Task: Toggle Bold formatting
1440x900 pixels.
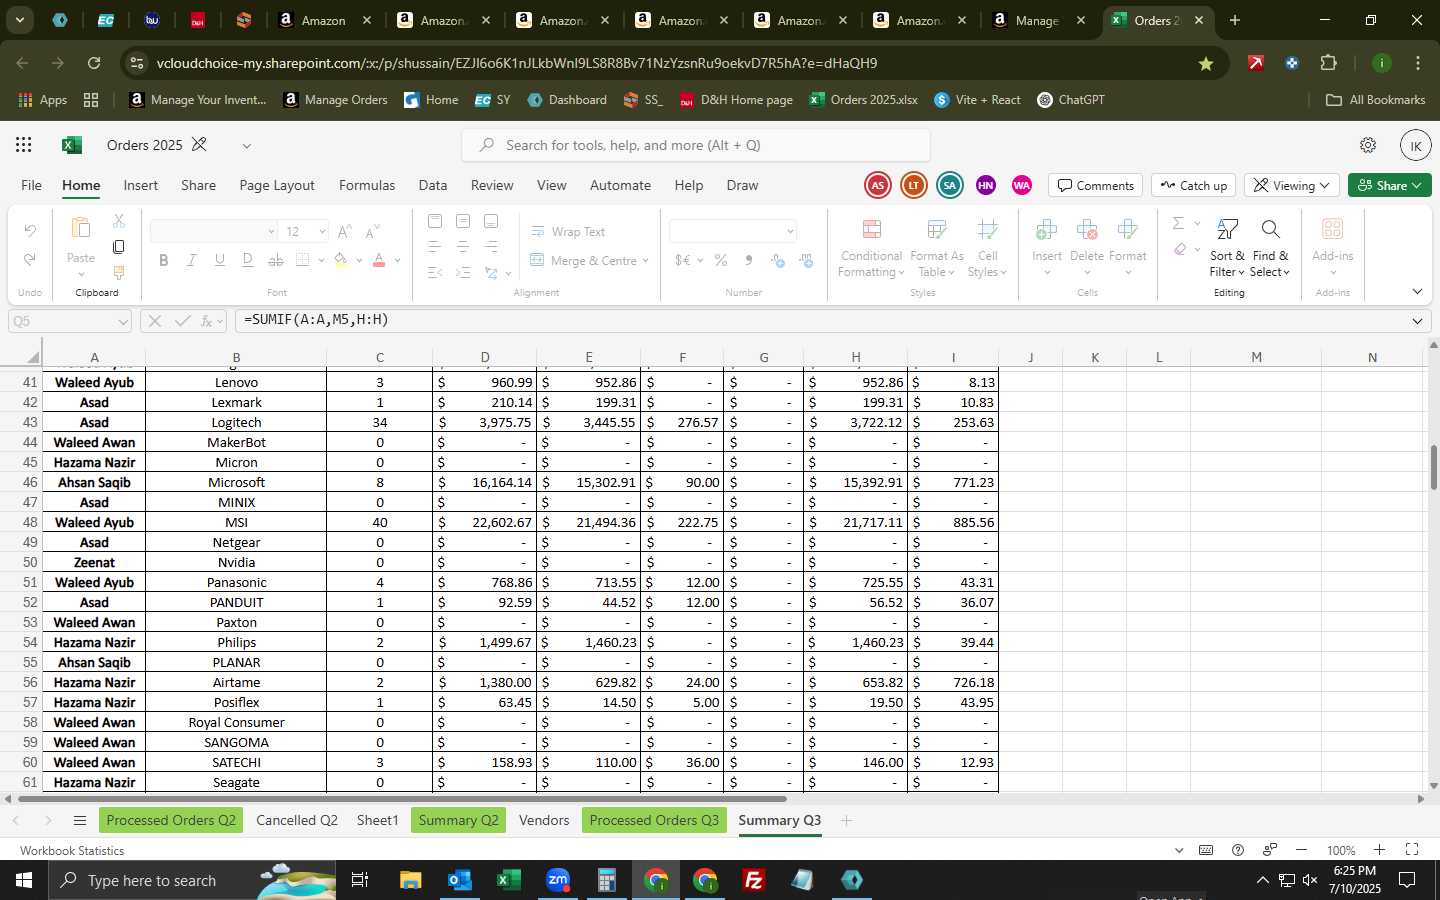Action: pyautogui.click(x=163, y=260)
